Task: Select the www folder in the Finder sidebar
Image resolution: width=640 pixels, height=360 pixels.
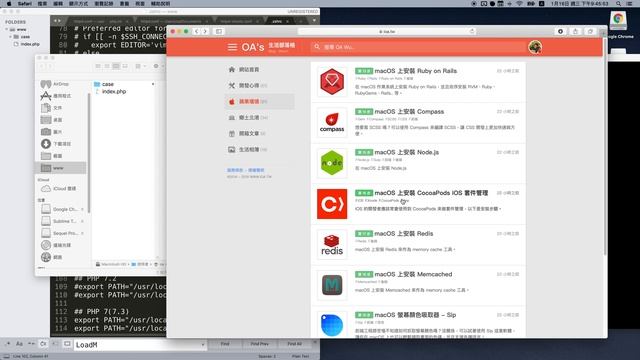Action: point(61,168)
